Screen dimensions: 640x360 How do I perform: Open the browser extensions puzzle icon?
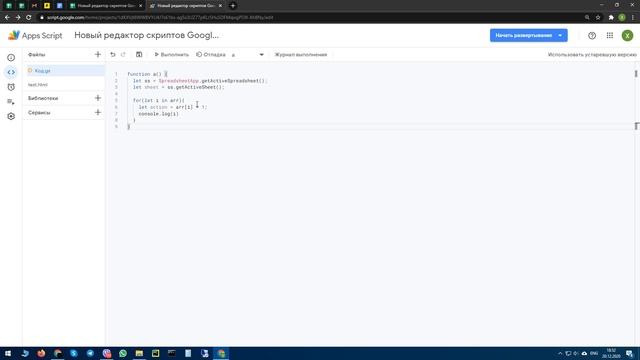pos(611,18)
